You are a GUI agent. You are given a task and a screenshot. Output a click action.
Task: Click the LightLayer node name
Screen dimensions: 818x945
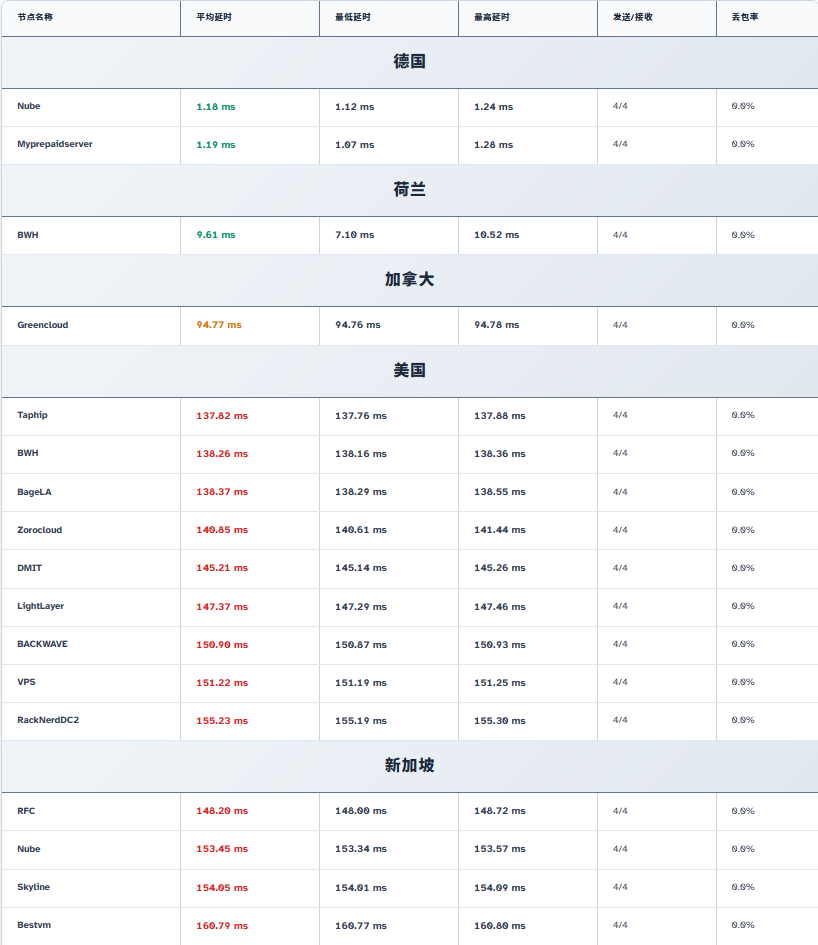tap(41, 606)
